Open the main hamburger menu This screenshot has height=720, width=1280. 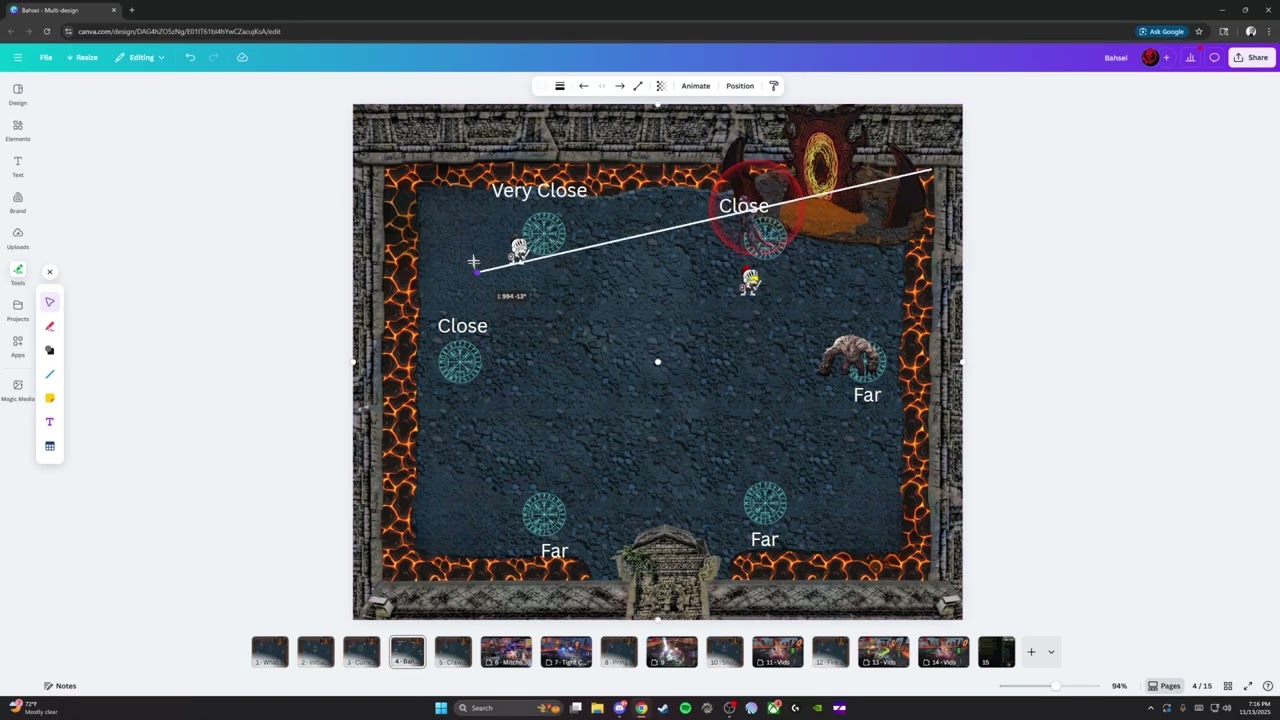pos(18,57)
